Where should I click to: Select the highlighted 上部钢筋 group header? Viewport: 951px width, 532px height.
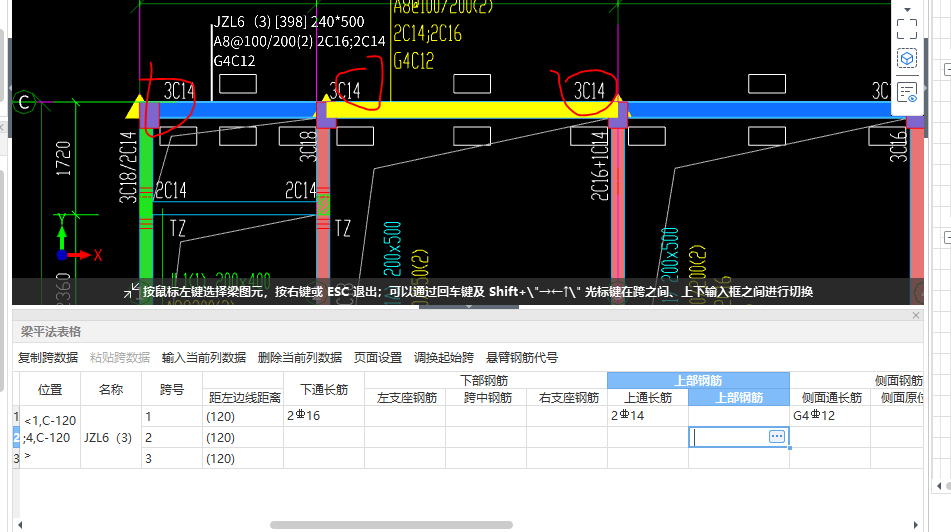click(698, 381)
